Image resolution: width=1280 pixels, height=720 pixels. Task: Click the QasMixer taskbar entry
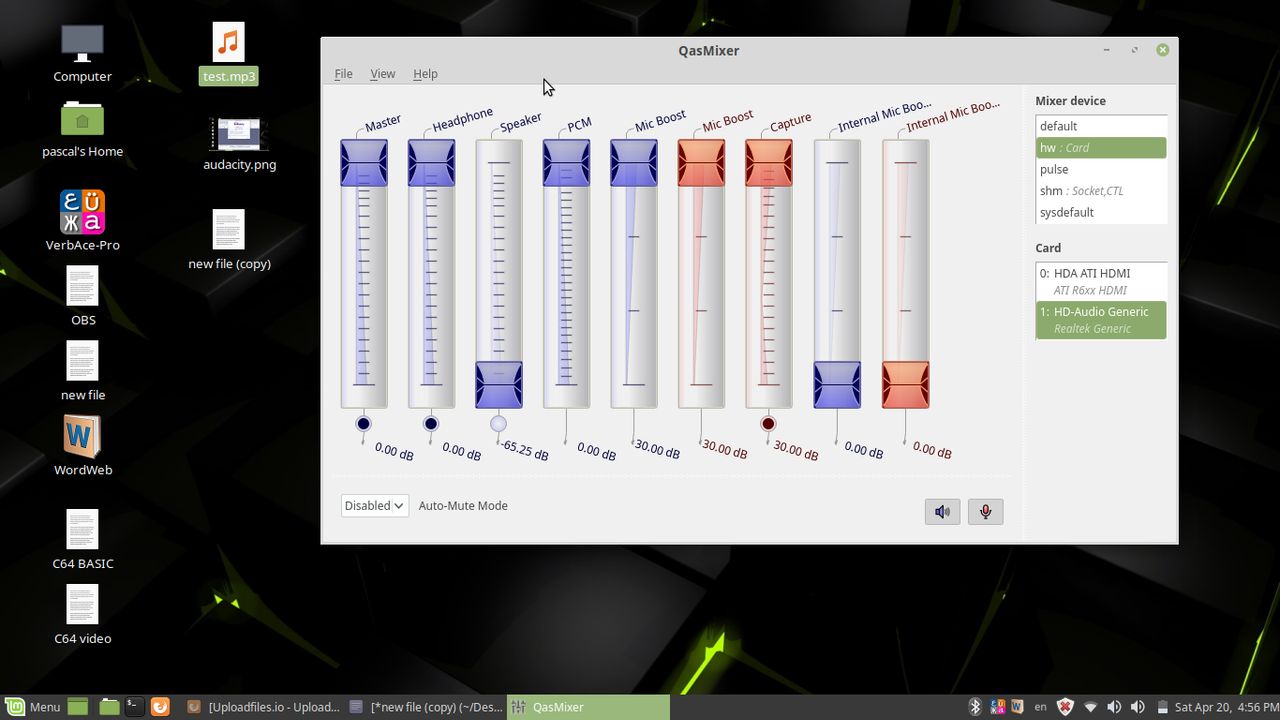[588, 707]
